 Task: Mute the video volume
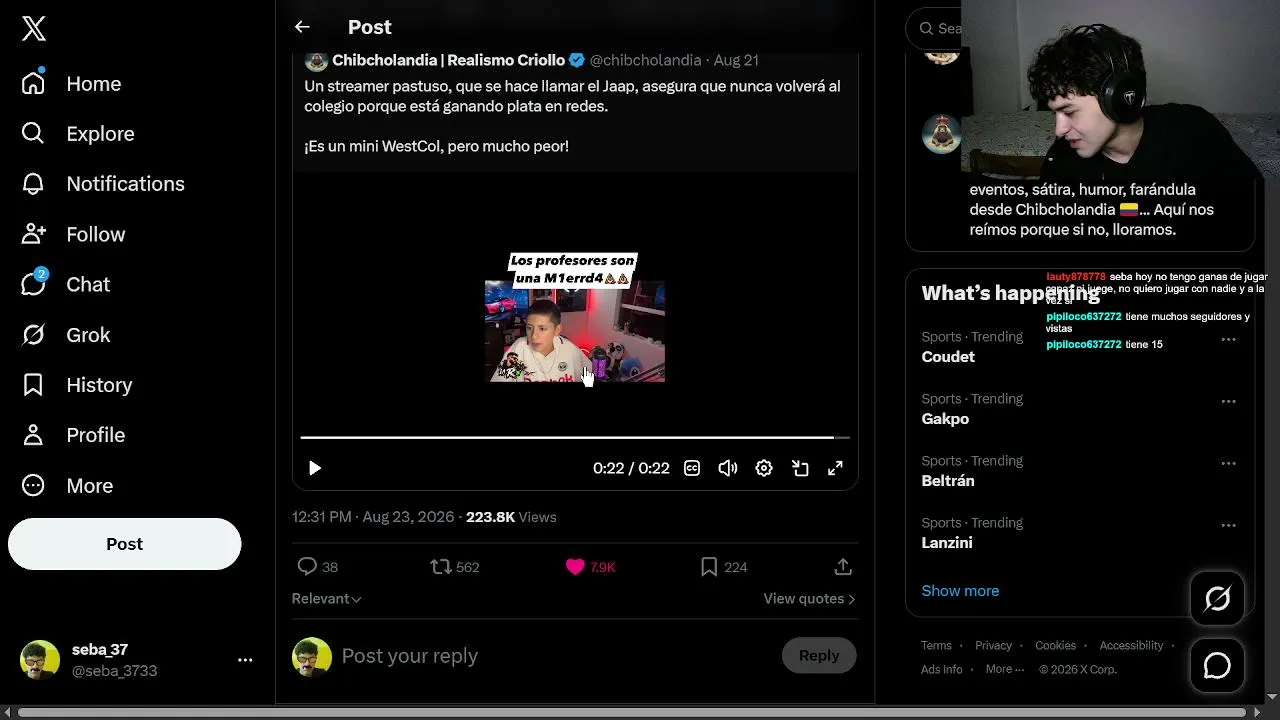[728, 468]
